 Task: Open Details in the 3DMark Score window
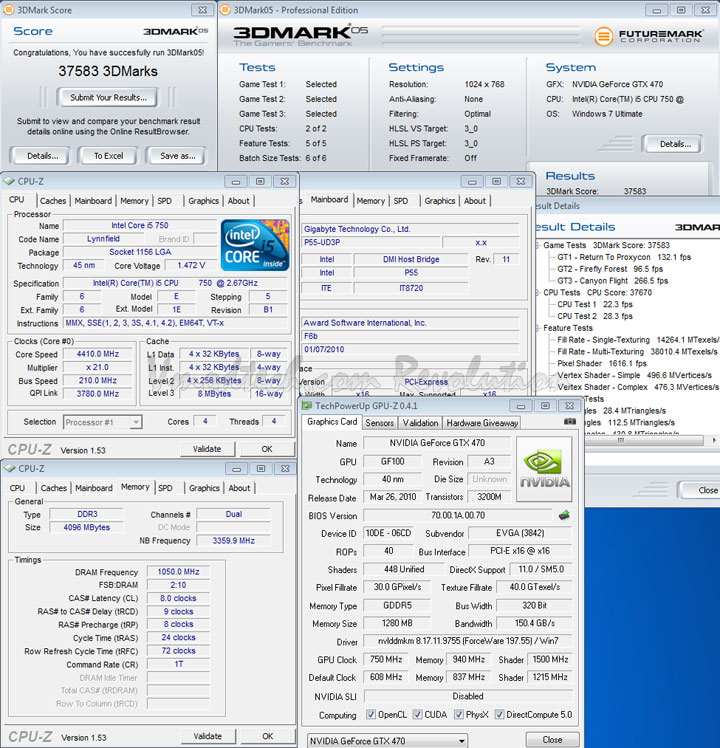pyautogui.click(x=42, y=156)
